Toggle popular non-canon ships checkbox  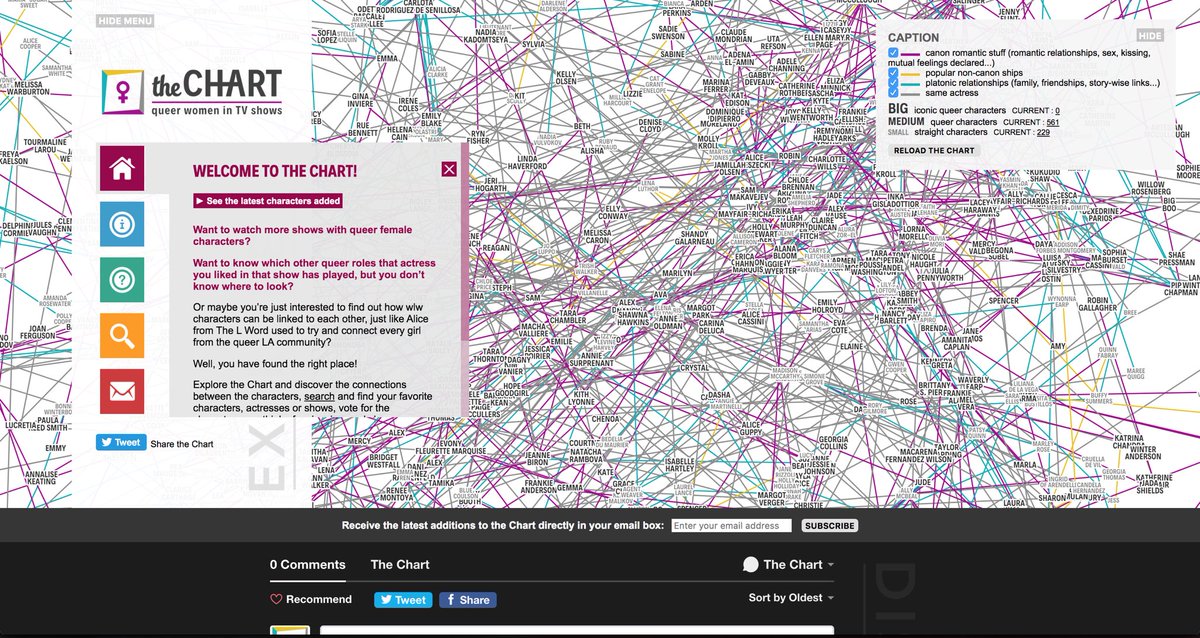click(x=893, y=72)
